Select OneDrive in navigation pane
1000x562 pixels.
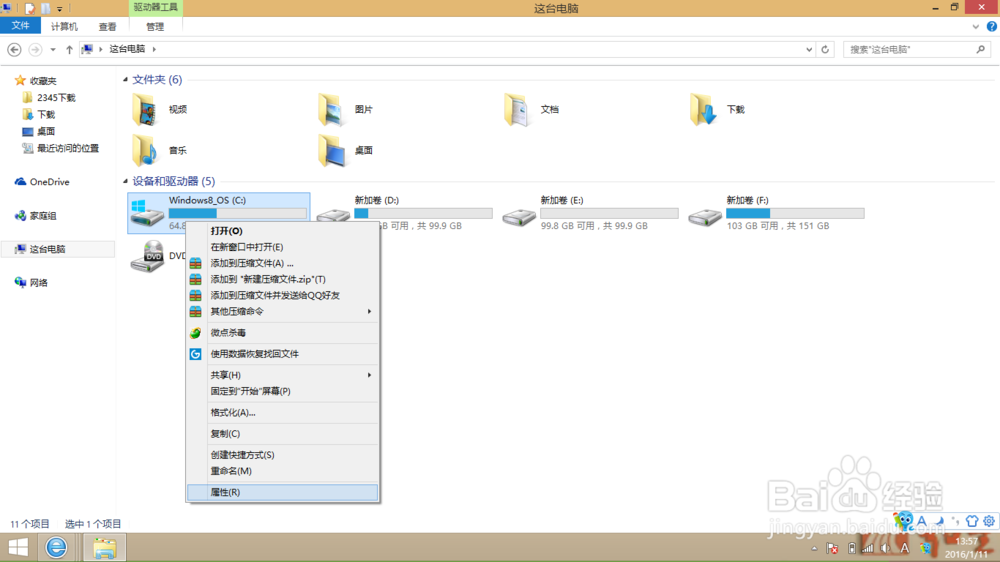tap(49, 182)
